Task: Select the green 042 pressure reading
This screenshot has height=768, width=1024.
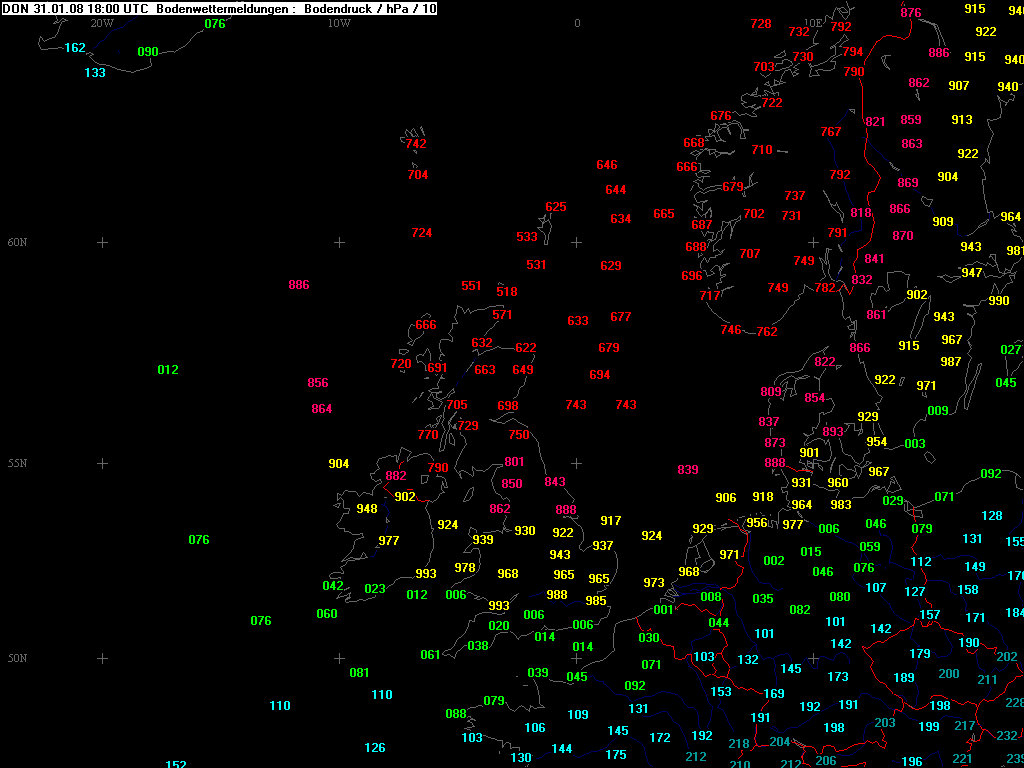Action: [333, 586]
